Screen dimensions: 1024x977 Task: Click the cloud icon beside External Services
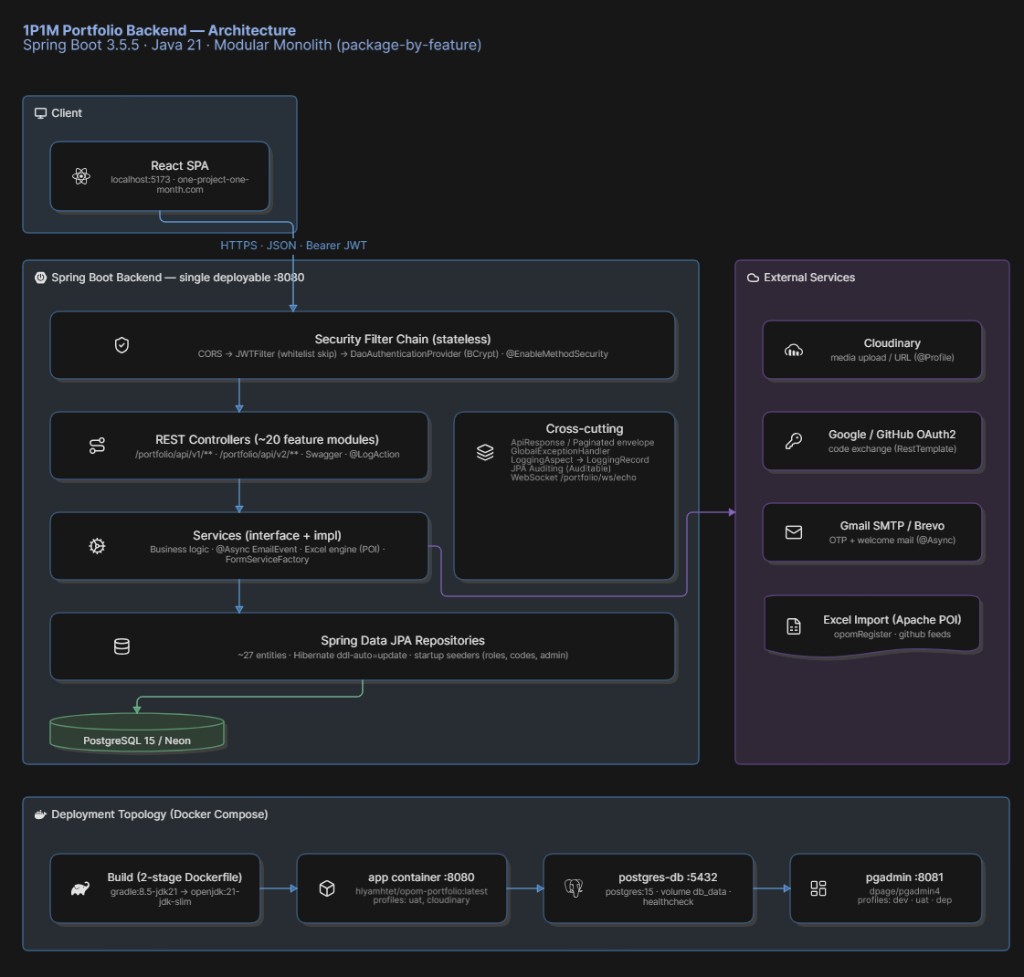(753, 278)
